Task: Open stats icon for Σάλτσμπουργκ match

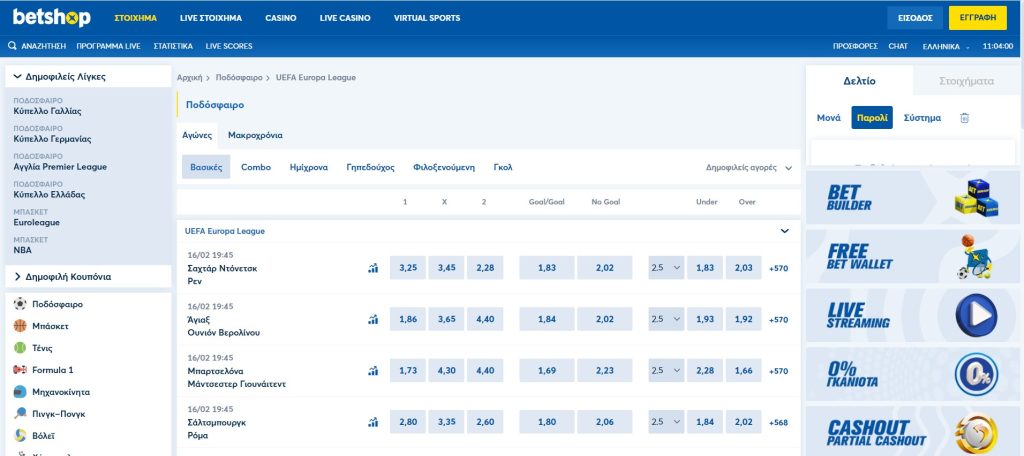Action: [373, 422]
